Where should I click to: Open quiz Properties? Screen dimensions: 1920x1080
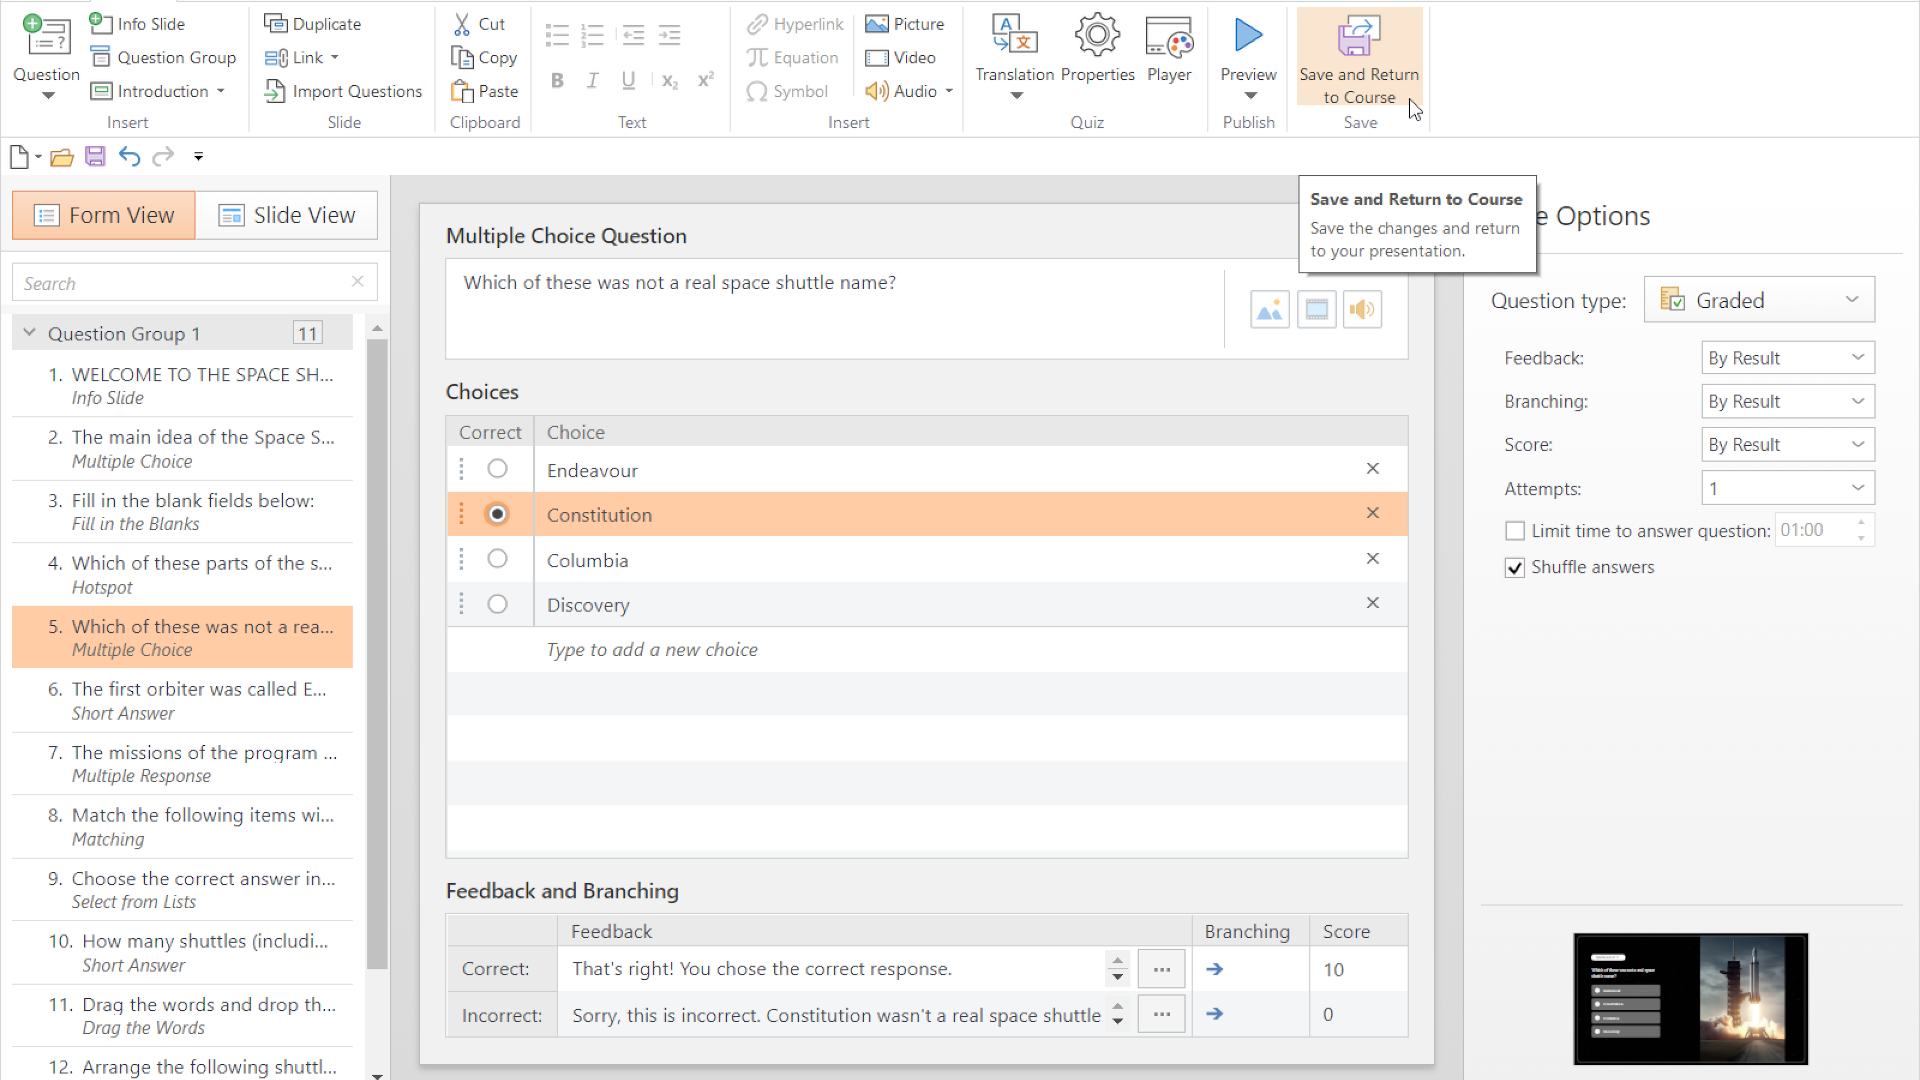pos(1097,48)
